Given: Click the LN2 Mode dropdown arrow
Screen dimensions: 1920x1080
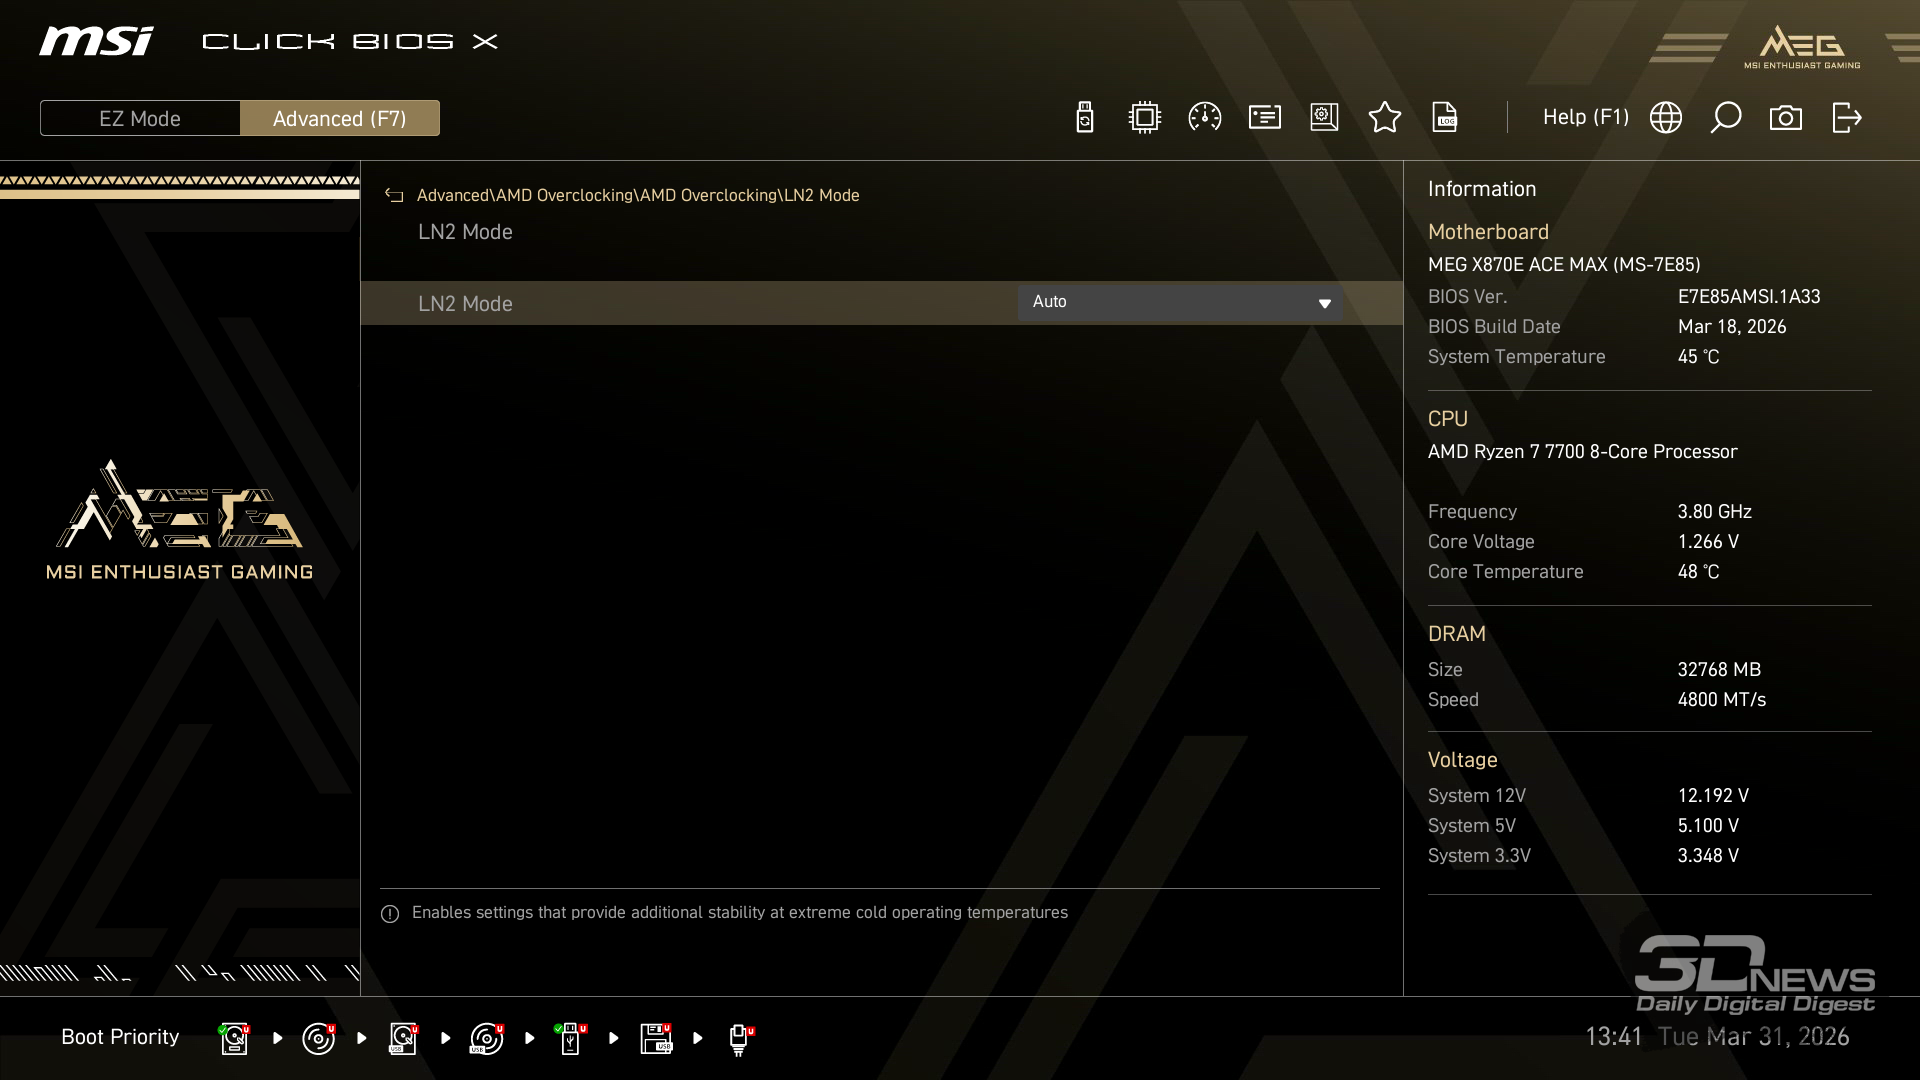Looking at the screenshot, I should pyautogui.click(x=1324, y=303).
